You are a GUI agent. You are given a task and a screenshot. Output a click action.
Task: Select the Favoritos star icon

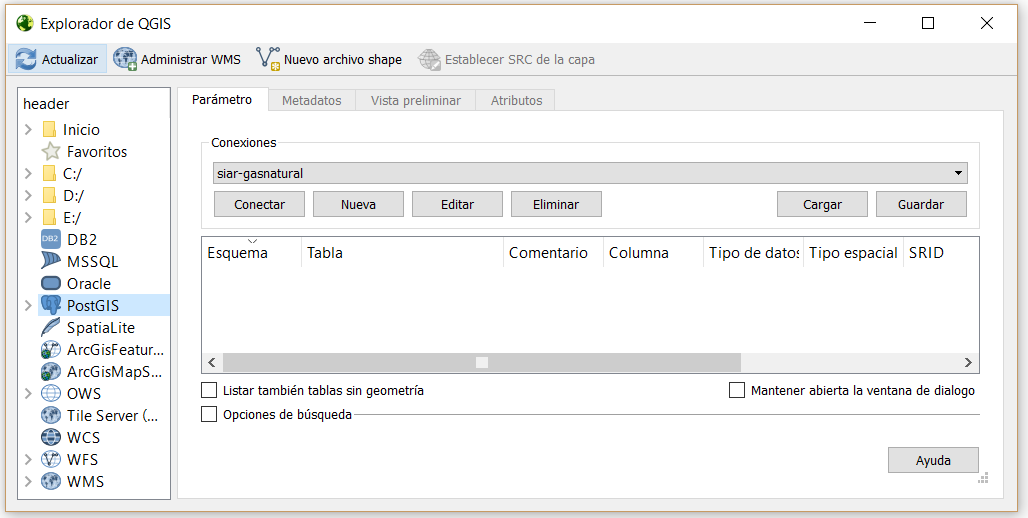point(50,151)
